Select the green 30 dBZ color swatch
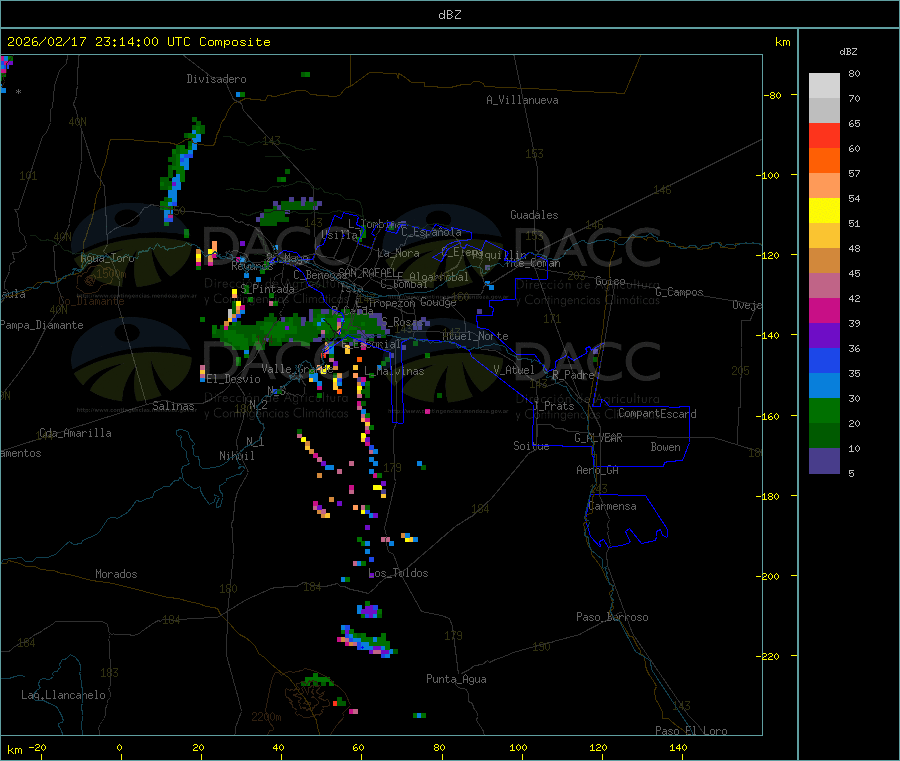 824,410
